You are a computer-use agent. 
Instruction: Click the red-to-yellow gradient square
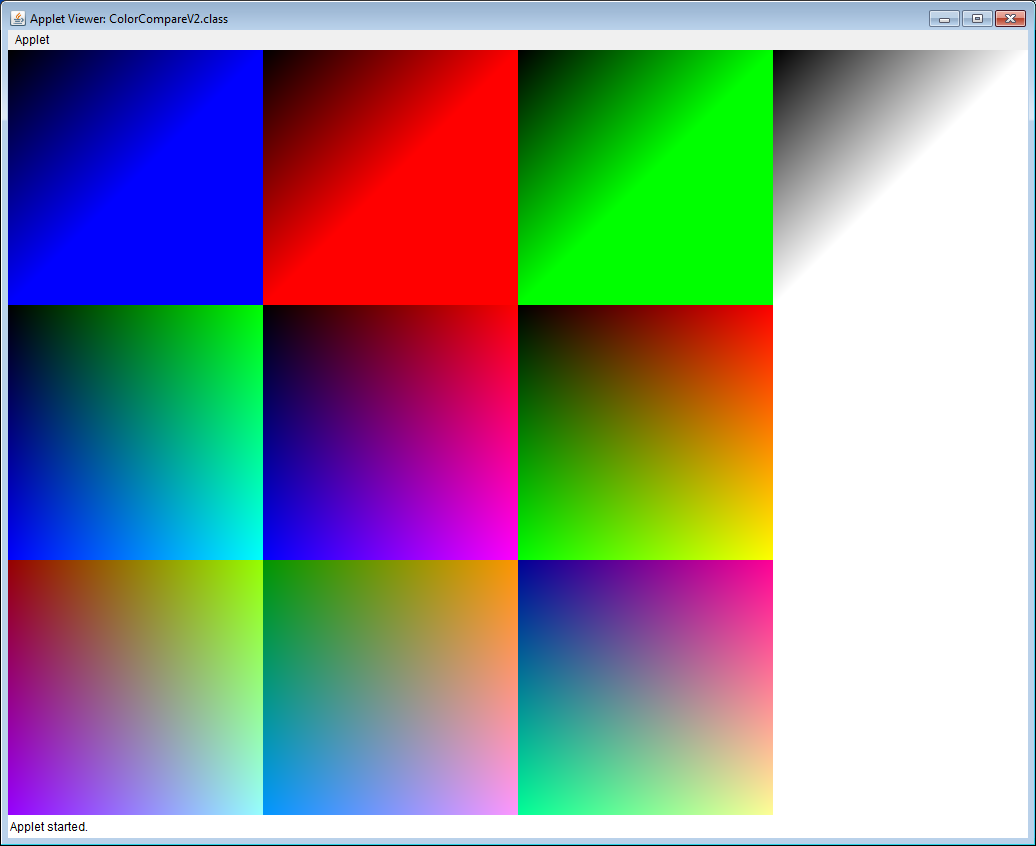click(x=645, y=432)
